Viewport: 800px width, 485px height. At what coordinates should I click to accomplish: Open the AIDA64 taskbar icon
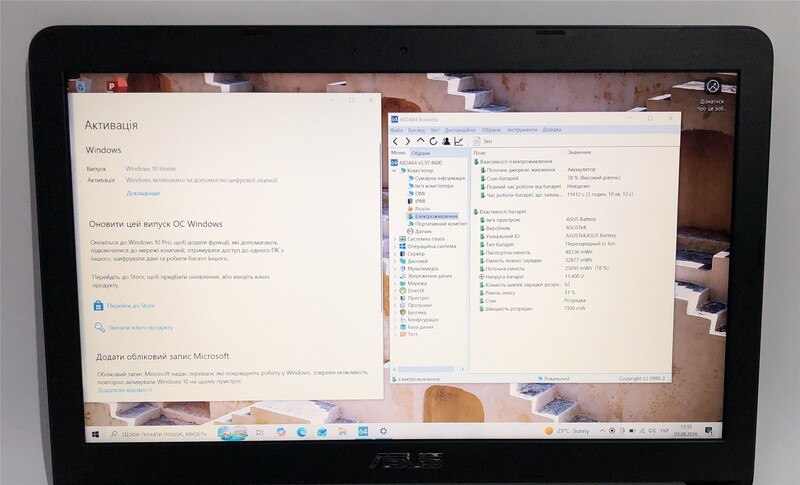363,431
